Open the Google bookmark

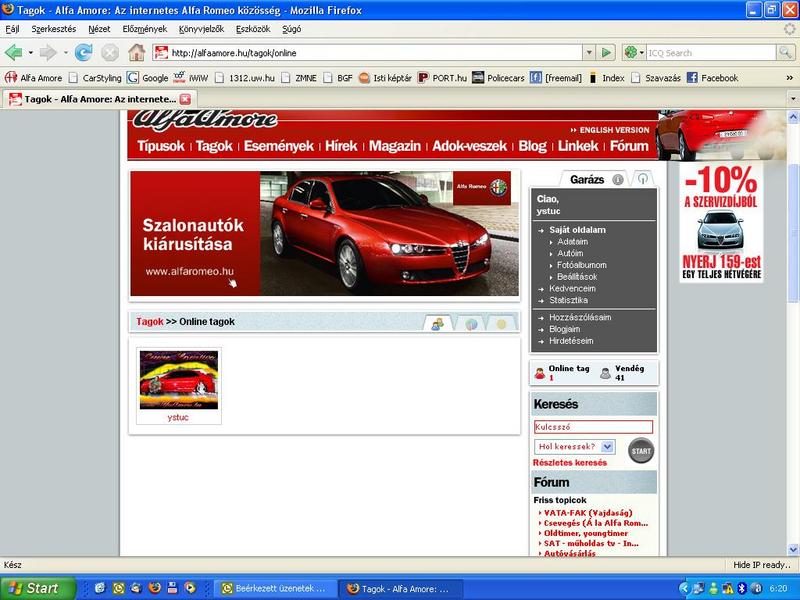pyautogui.click(x=147, y=78)
